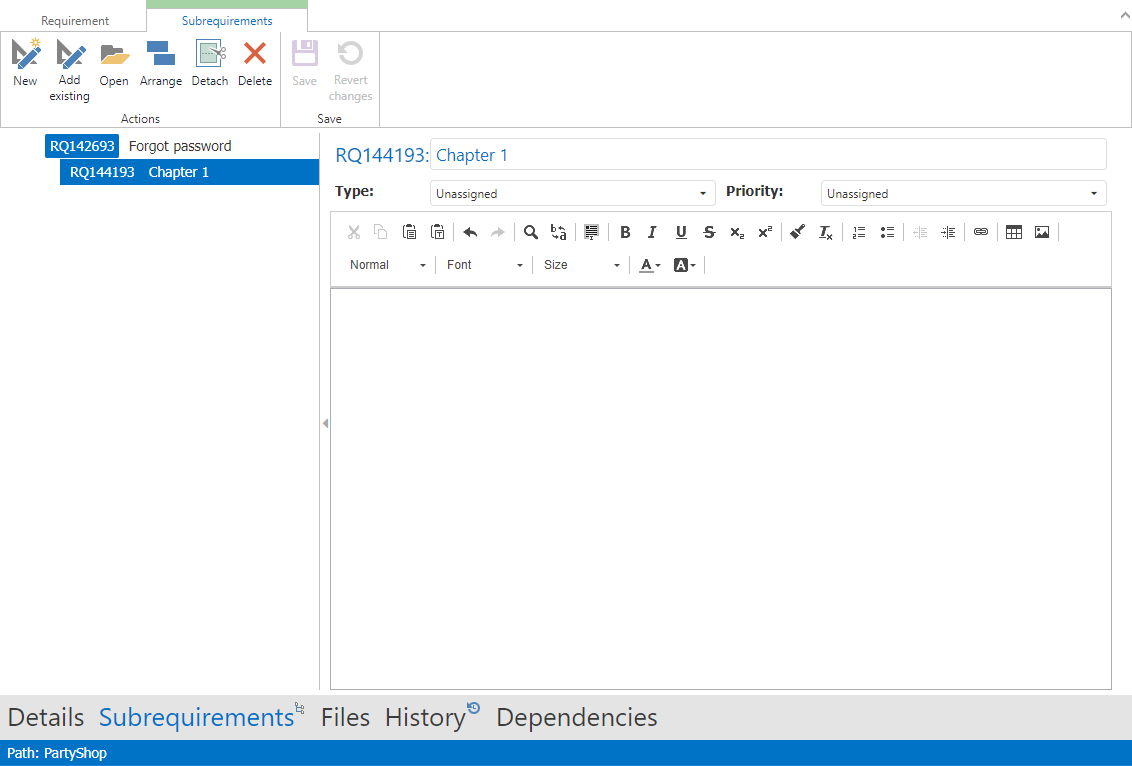Insert a table in the editor
The image size is (1132, 766).
point(1013,232)
